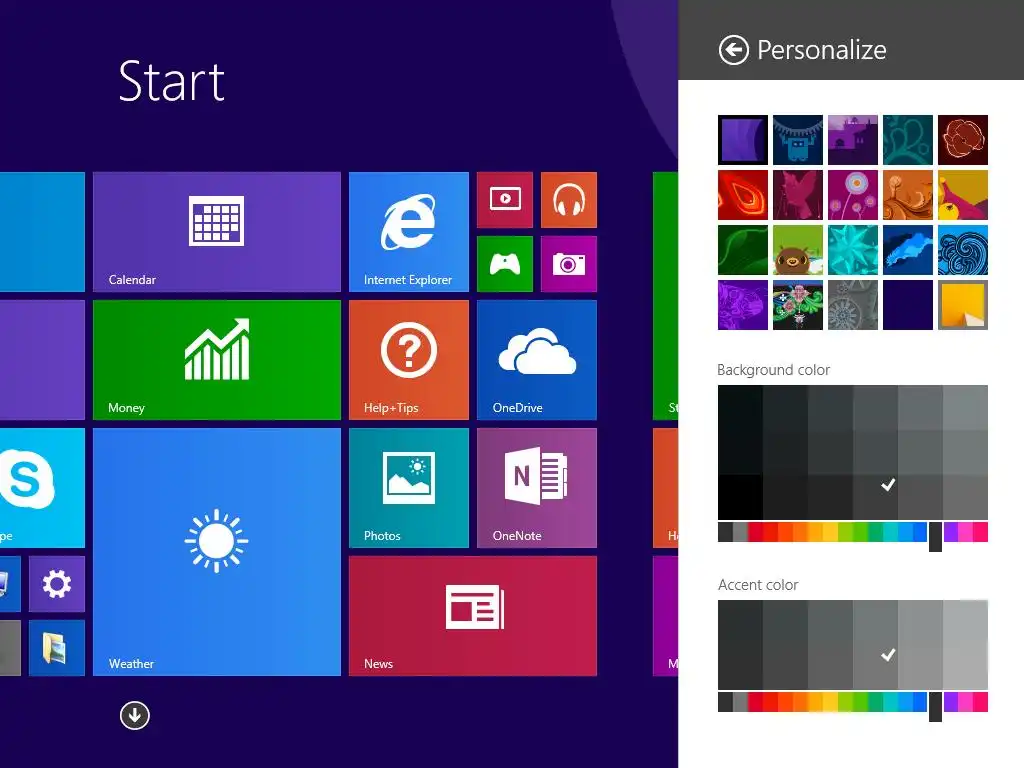Click the Background color hue slider handle

click(935, 536)
